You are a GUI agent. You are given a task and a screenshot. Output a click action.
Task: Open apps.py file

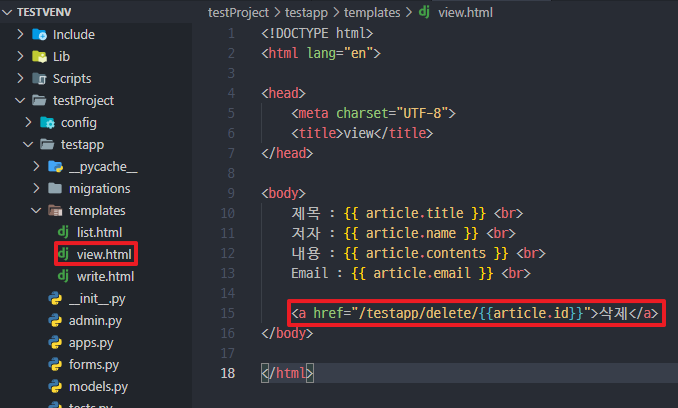click(91, 343)
